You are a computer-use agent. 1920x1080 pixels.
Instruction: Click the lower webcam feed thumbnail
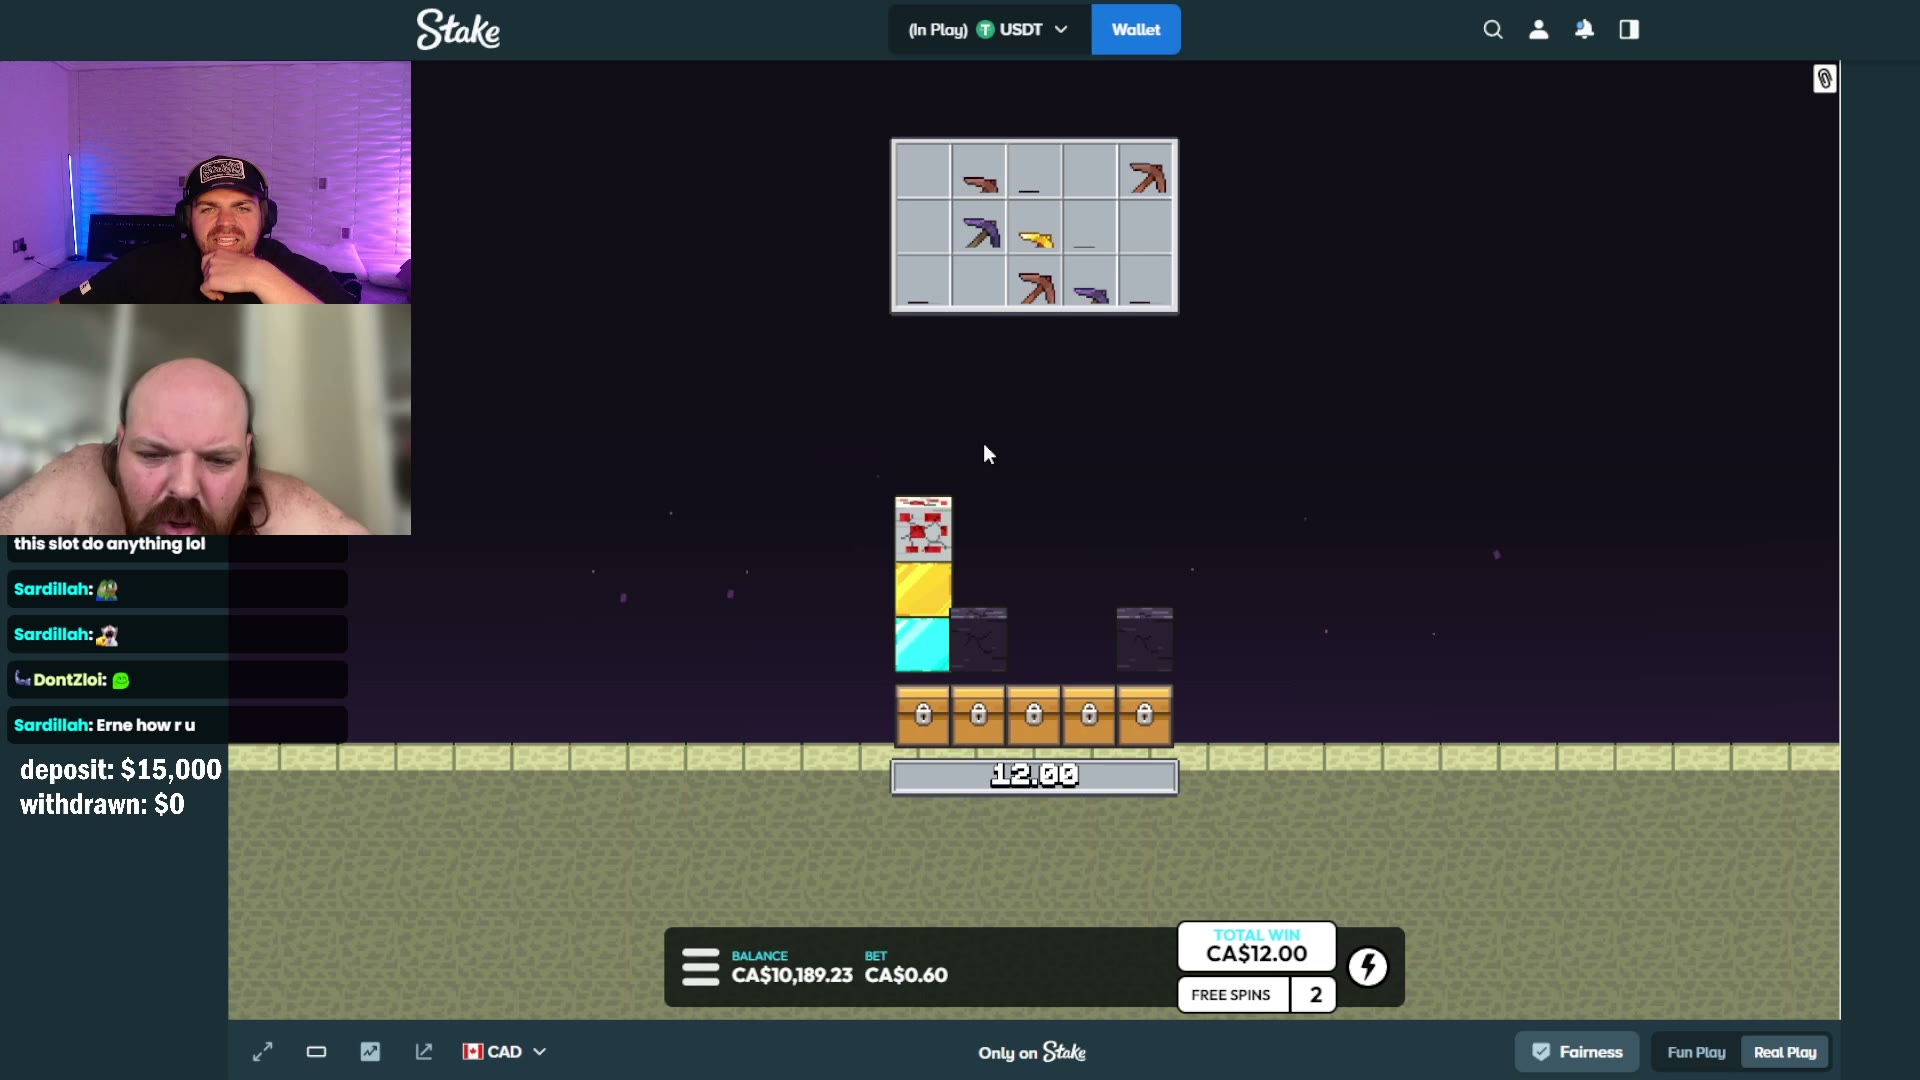(205, 420)
